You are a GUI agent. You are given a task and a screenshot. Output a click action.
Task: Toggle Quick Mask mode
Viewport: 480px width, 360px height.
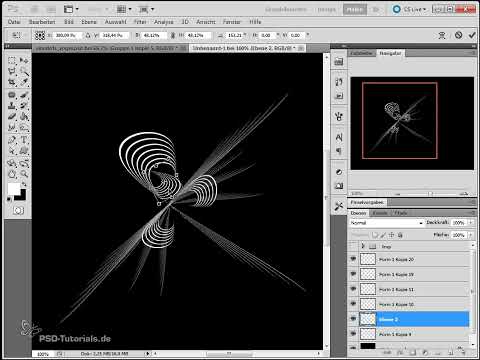(18, 210)
